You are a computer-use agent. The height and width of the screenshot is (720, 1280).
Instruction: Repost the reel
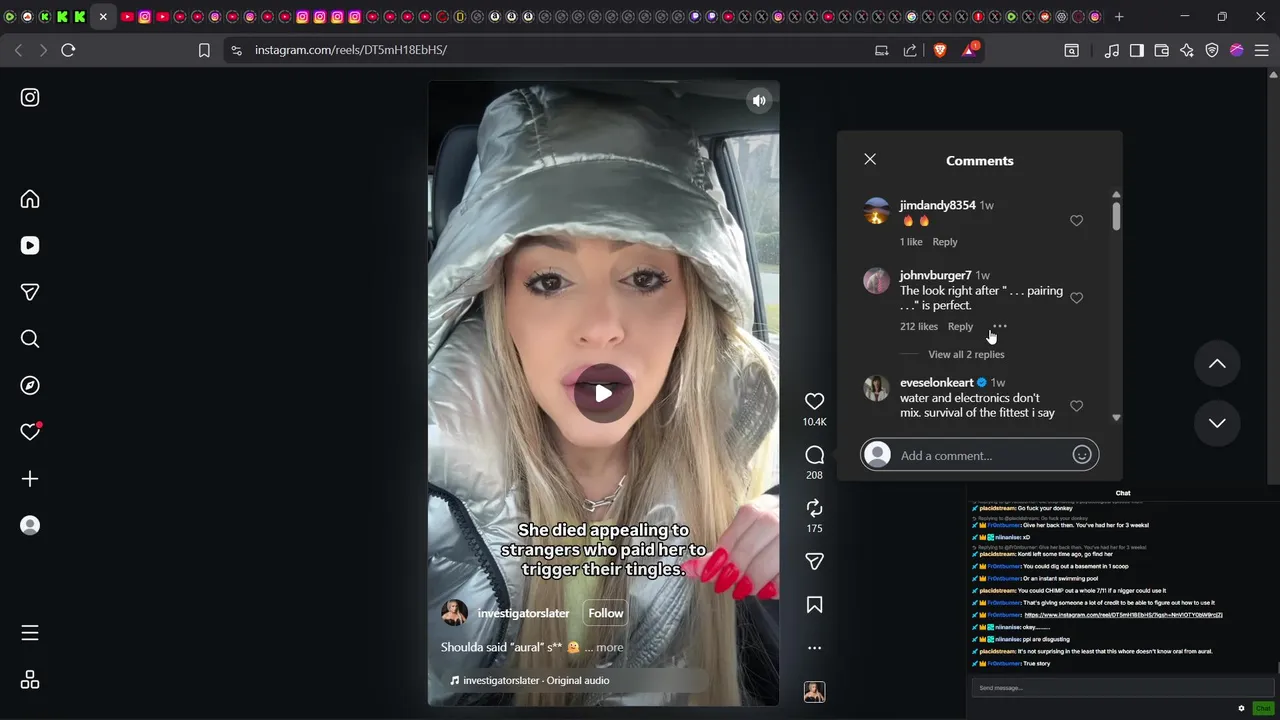(814, 508)
